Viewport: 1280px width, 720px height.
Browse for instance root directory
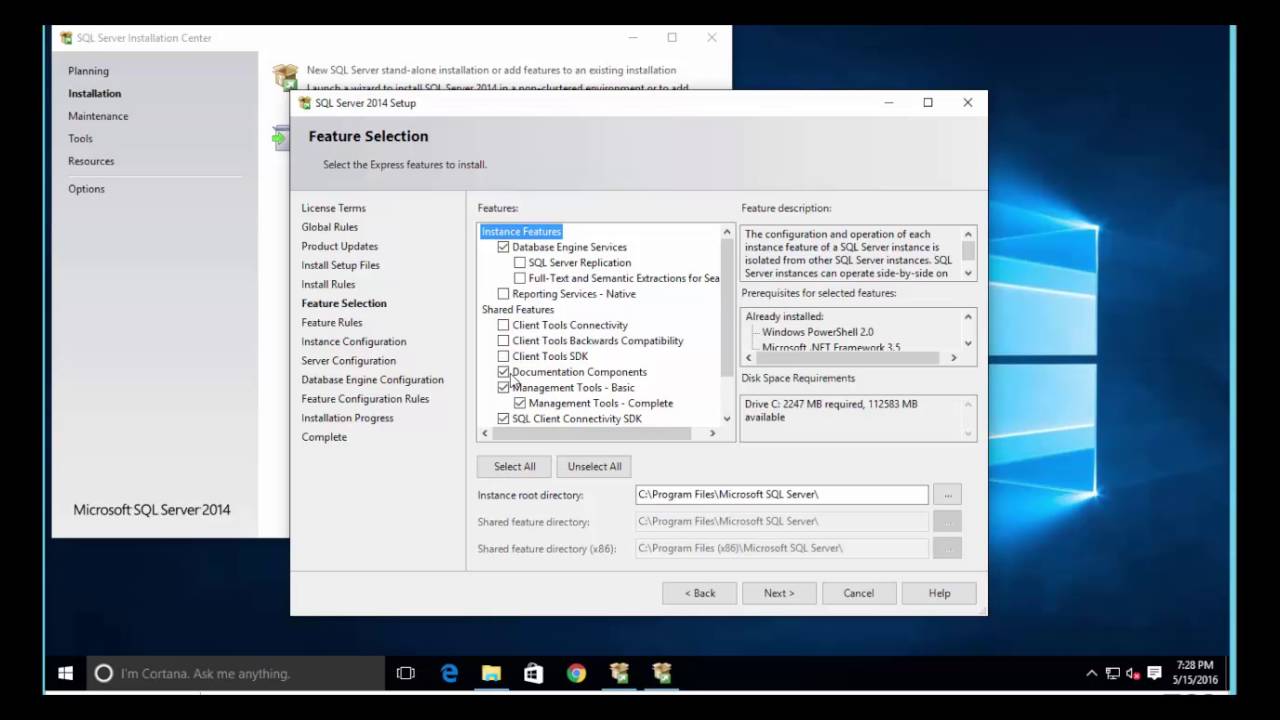coord(947,494)
